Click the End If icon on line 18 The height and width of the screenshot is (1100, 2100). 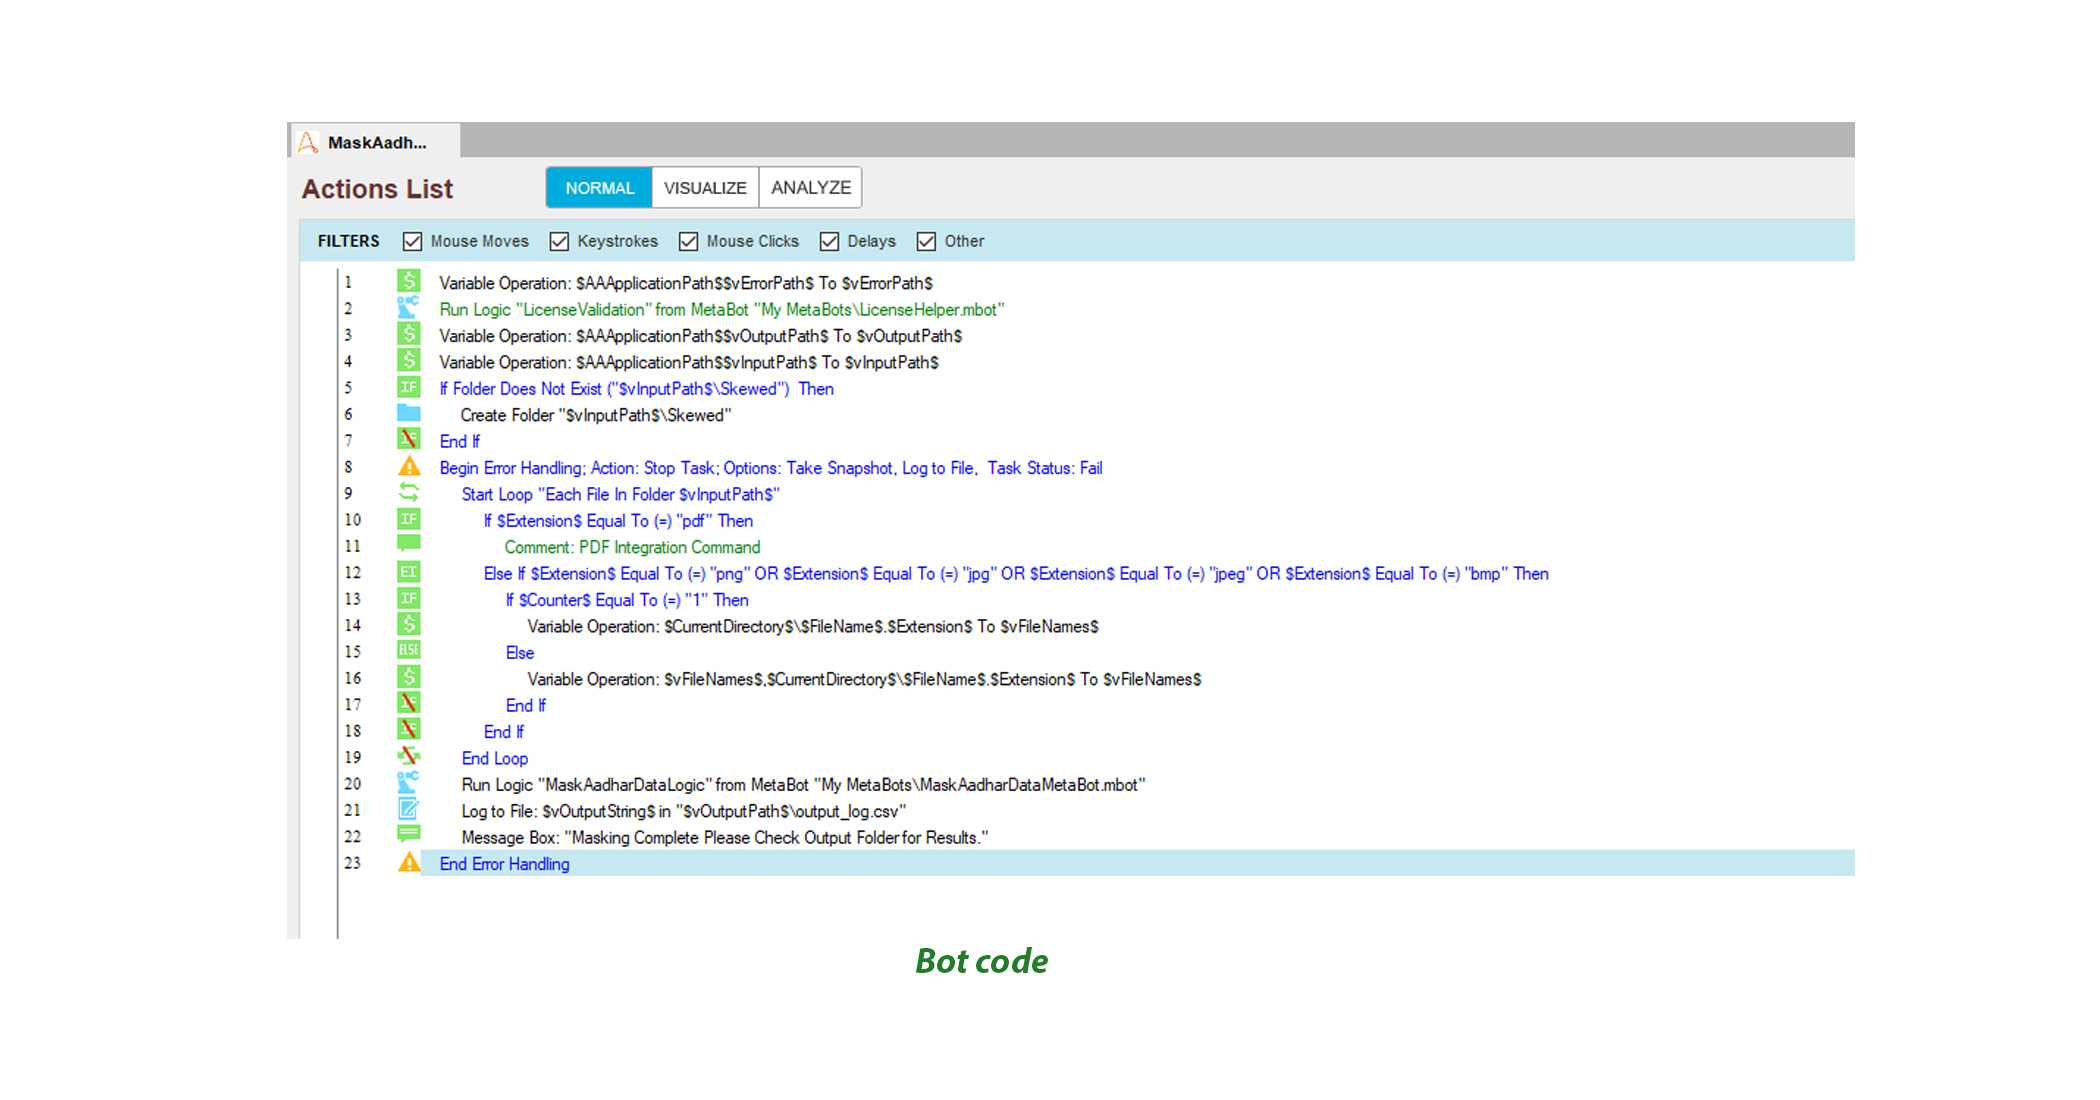point(409,731)
